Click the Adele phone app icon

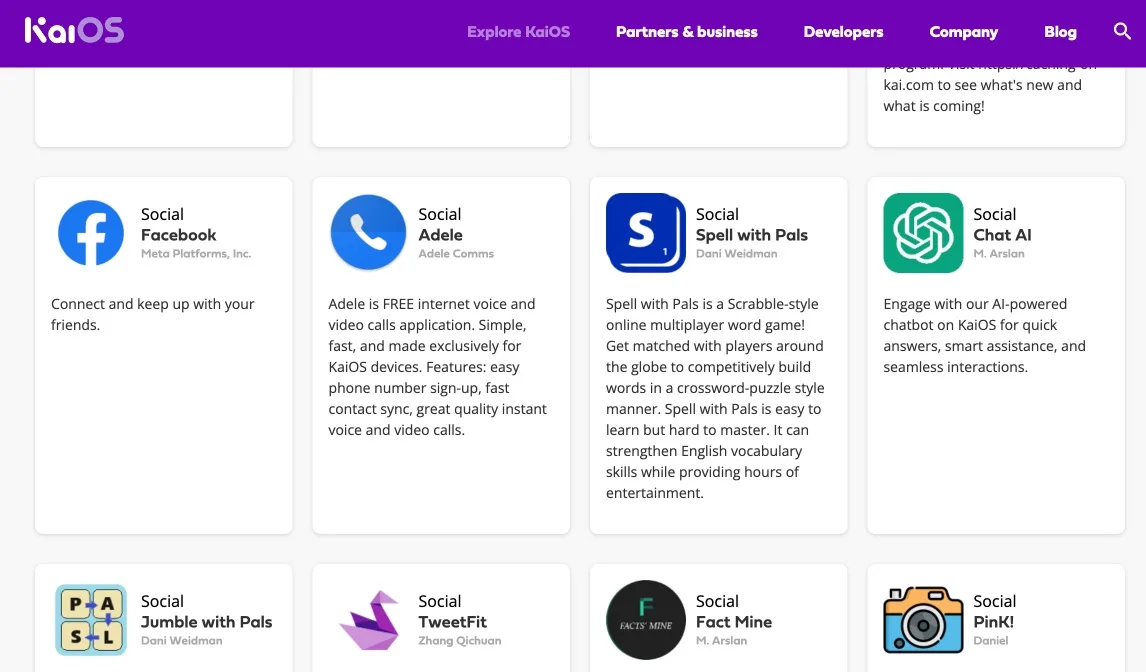368,233
